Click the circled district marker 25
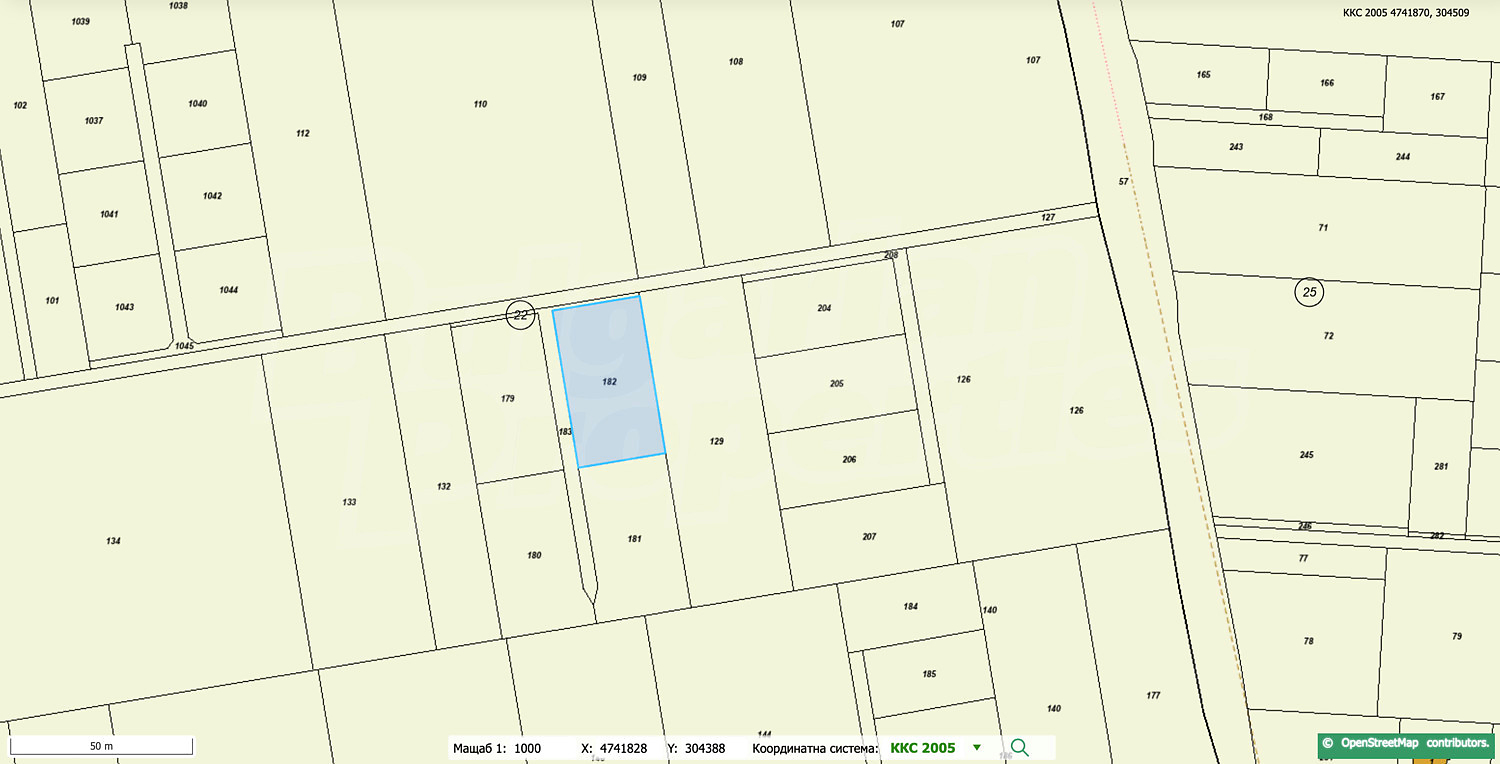 1309,292
